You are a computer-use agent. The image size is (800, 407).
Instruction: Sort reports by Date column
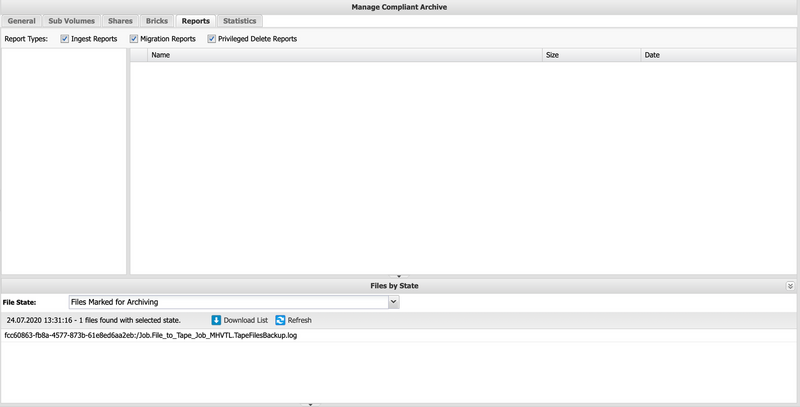pos(718,55)
